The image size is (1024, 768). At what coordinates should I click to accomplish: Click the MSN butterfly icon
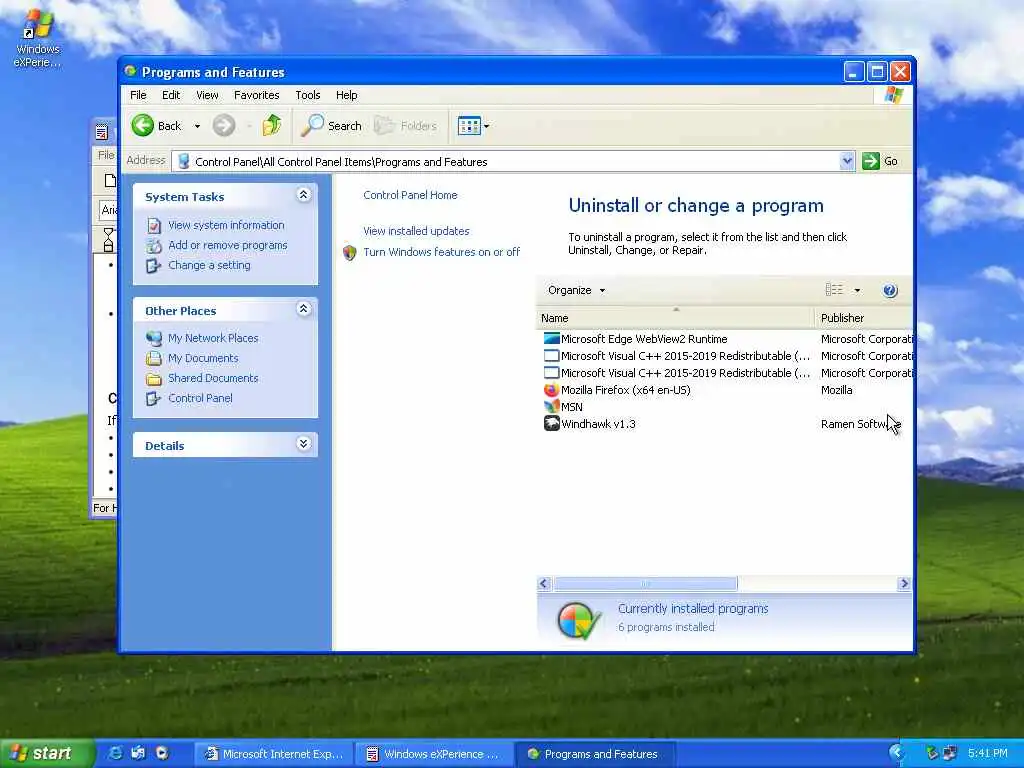click(x=551, y=406)
